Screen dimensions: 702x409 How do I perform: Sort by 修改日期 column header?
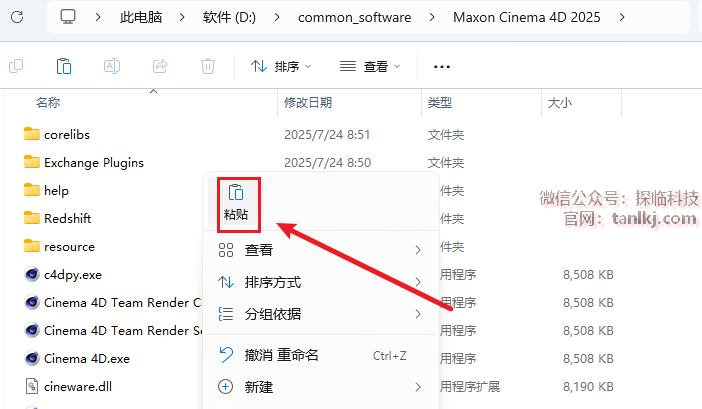pos(308,102)
